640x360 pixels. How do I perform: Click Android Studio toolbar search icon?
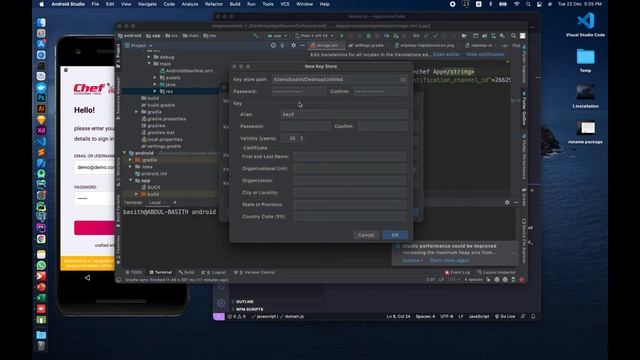pyautogui.click(x=513, y=36)
